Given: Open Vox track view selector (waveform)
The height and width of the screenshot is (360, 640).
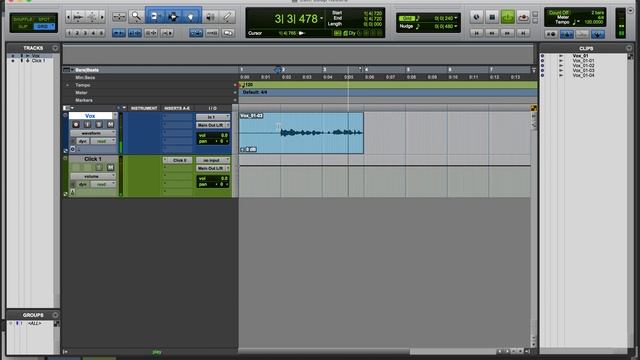Looking at the screenshot, I should click(x=93, y=133).
